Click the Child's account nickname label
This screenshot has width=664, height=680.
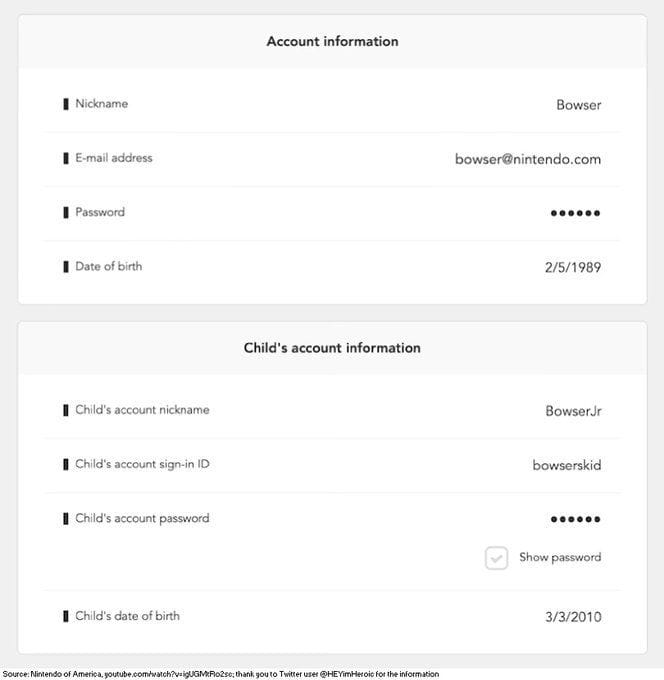(x=142, y=410)
